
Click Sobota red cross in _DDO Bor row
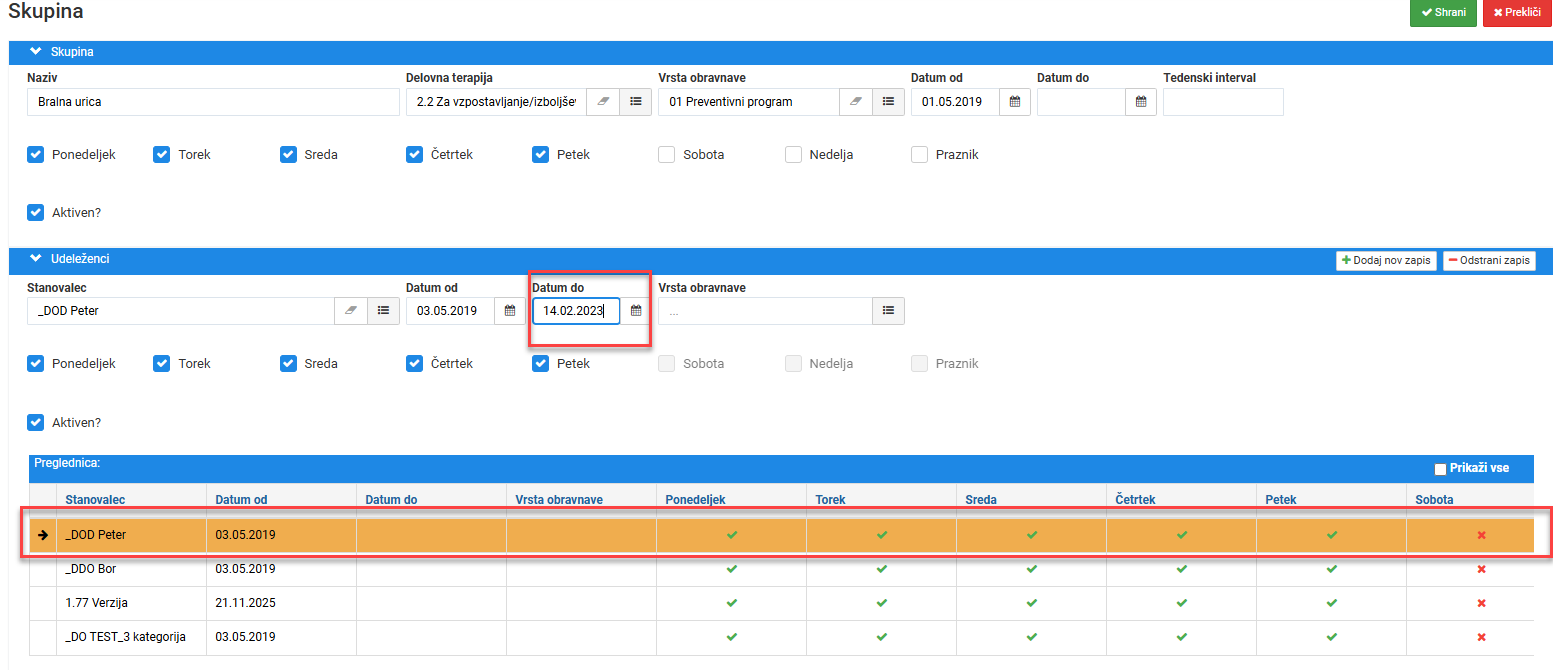(x=1481, y=569)
